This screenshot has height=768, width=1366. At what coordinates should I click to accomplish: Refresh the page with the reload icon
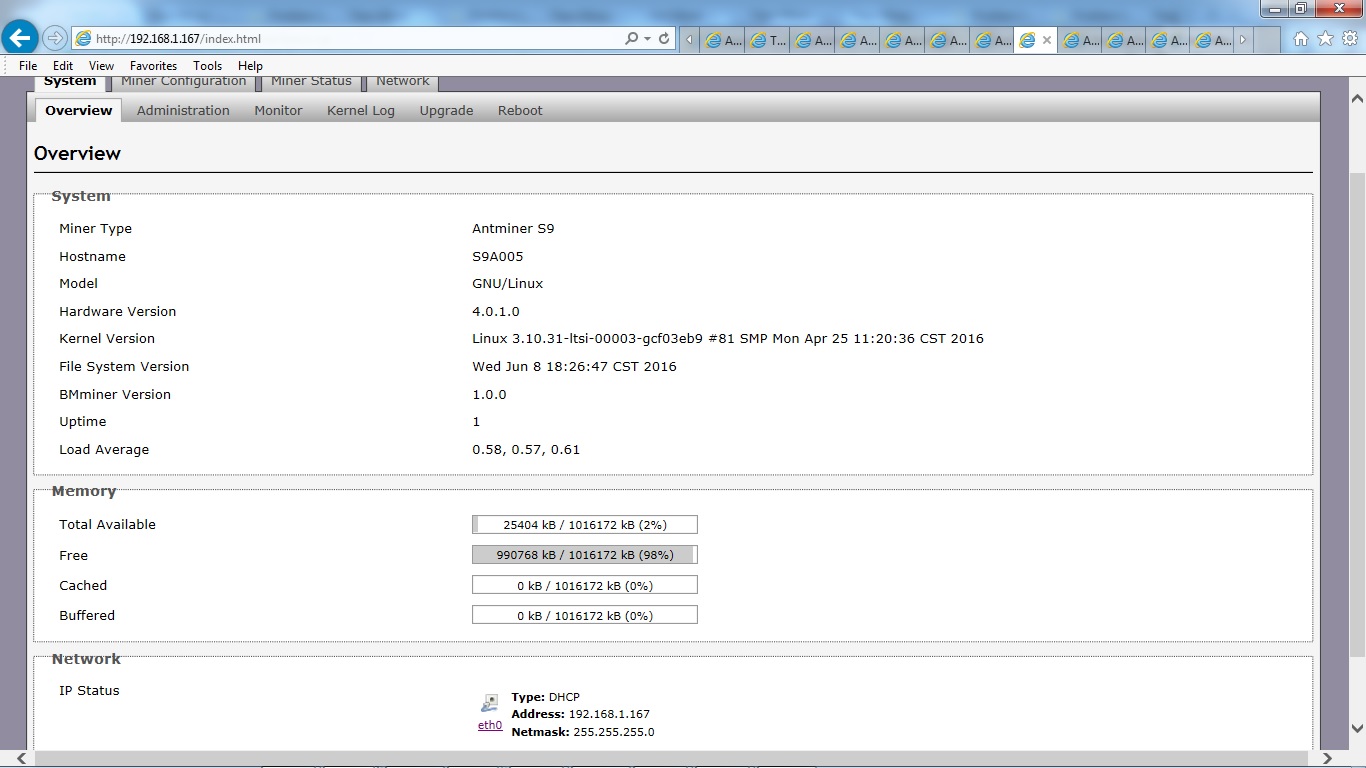pos(665,38)
